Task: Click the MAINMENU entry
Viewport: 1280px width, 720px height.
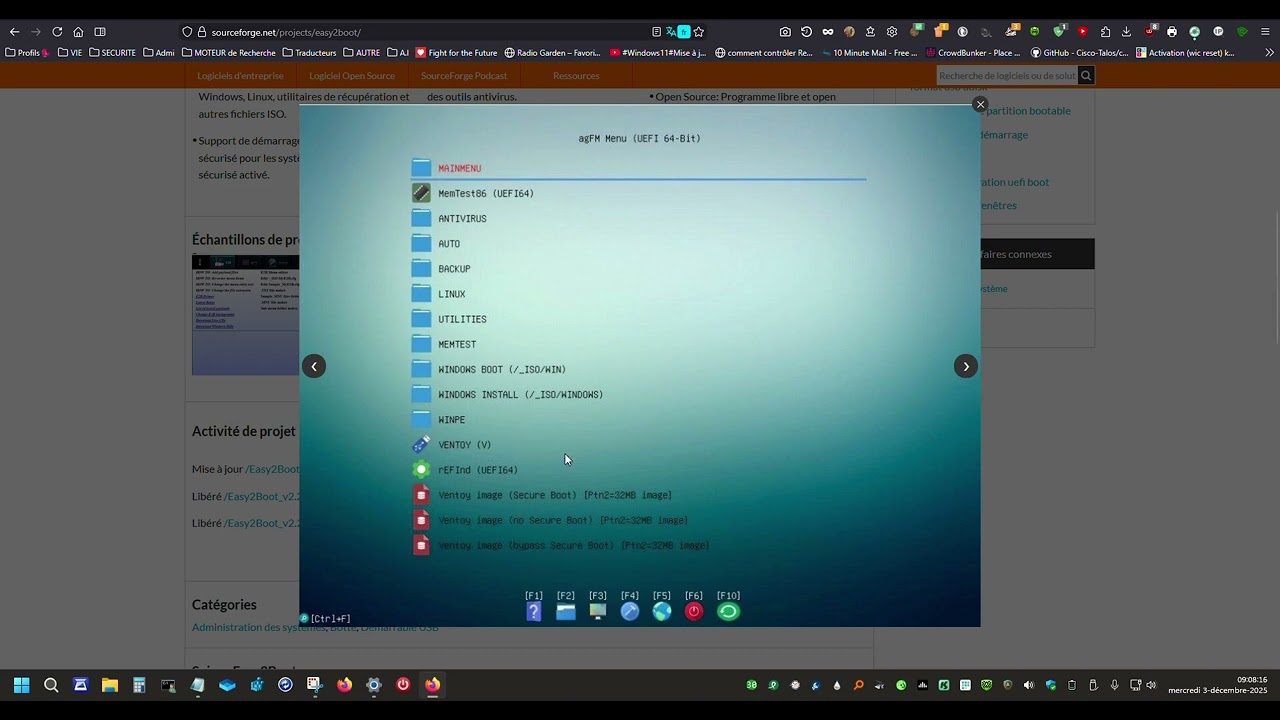Action: tap(460, 168)
